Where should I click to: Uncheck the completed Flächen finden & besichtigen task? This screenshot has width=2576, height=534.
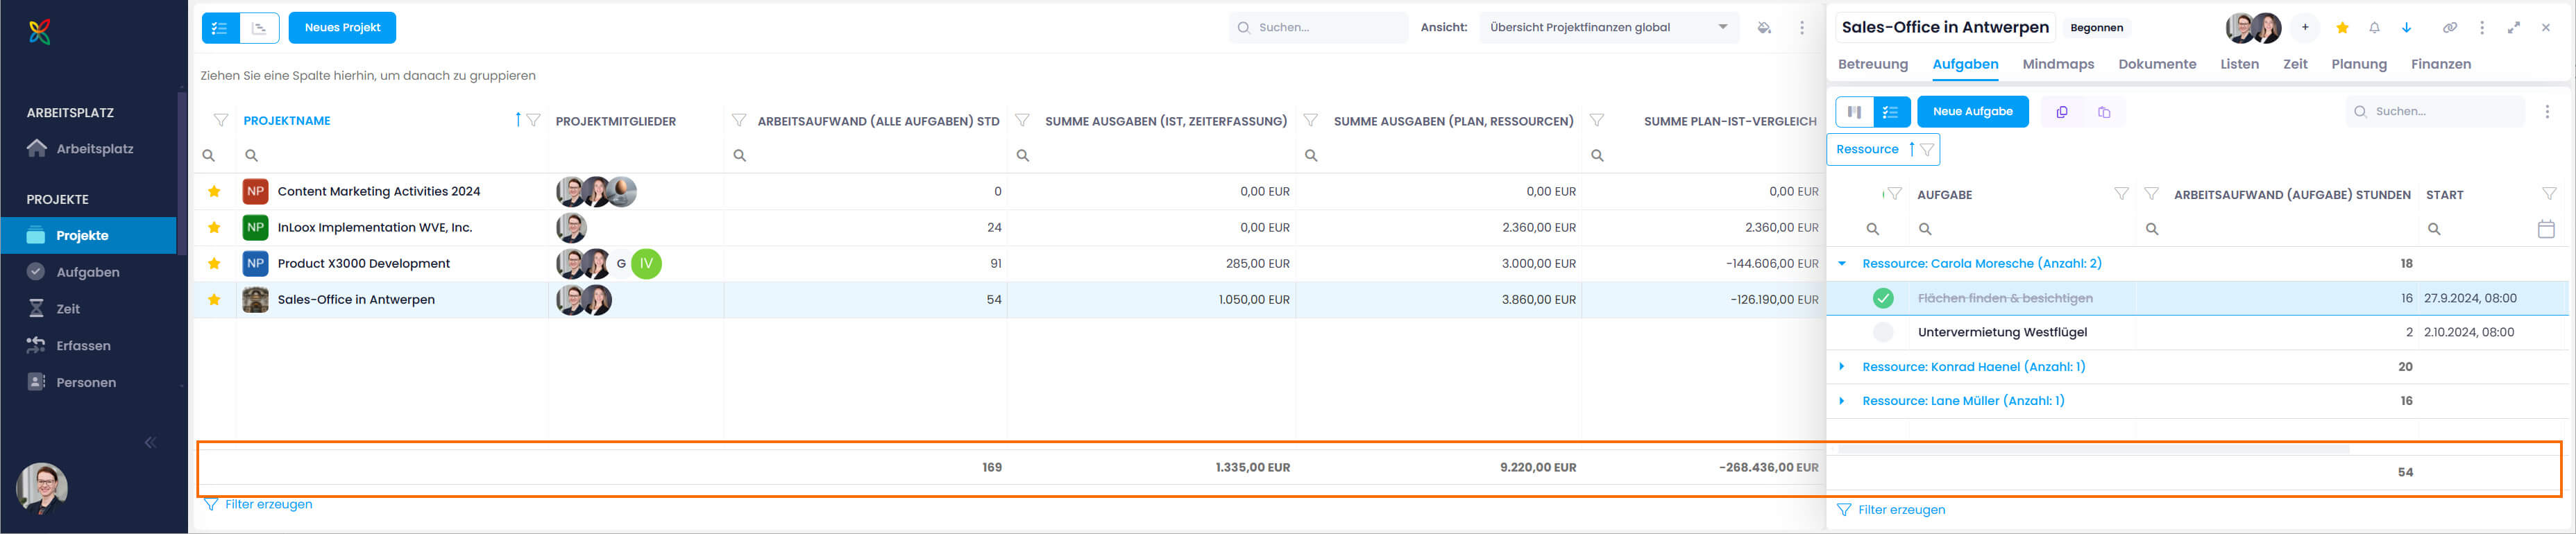[1882, 298]
